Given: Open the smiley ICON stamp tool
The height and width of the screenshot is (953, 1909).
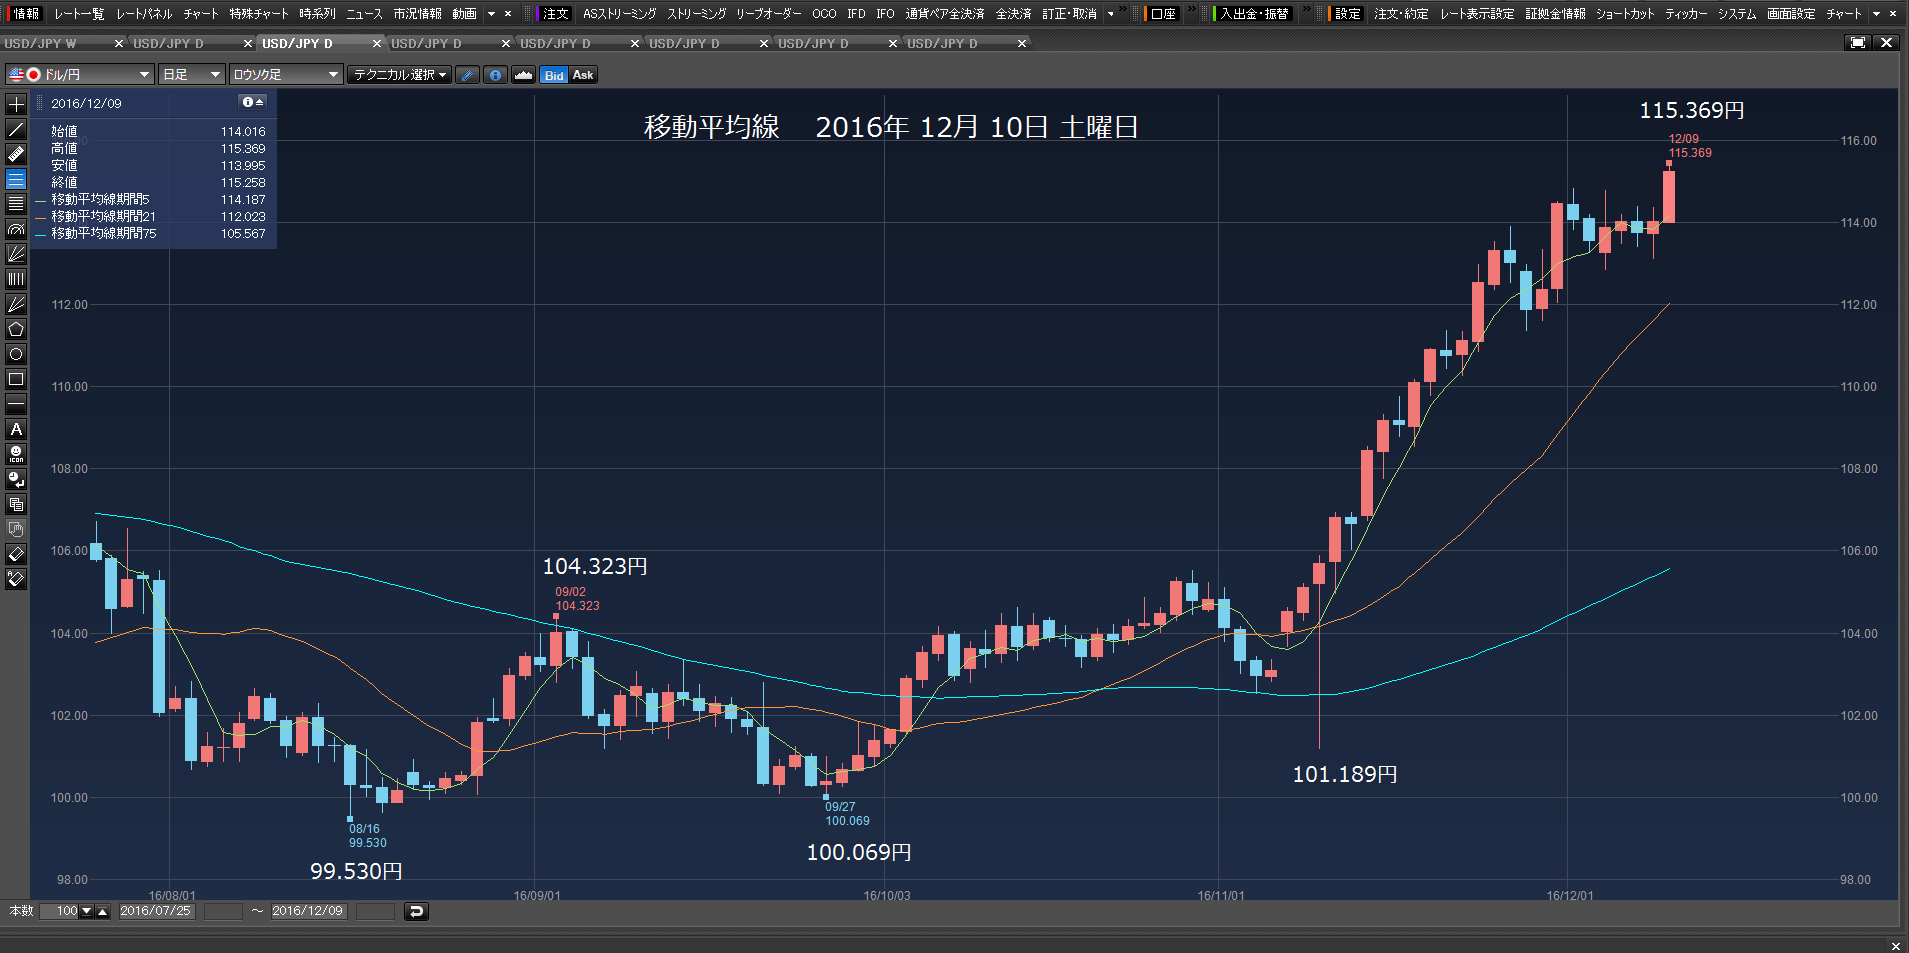Looking at the screenshot, I should (16, 454).
